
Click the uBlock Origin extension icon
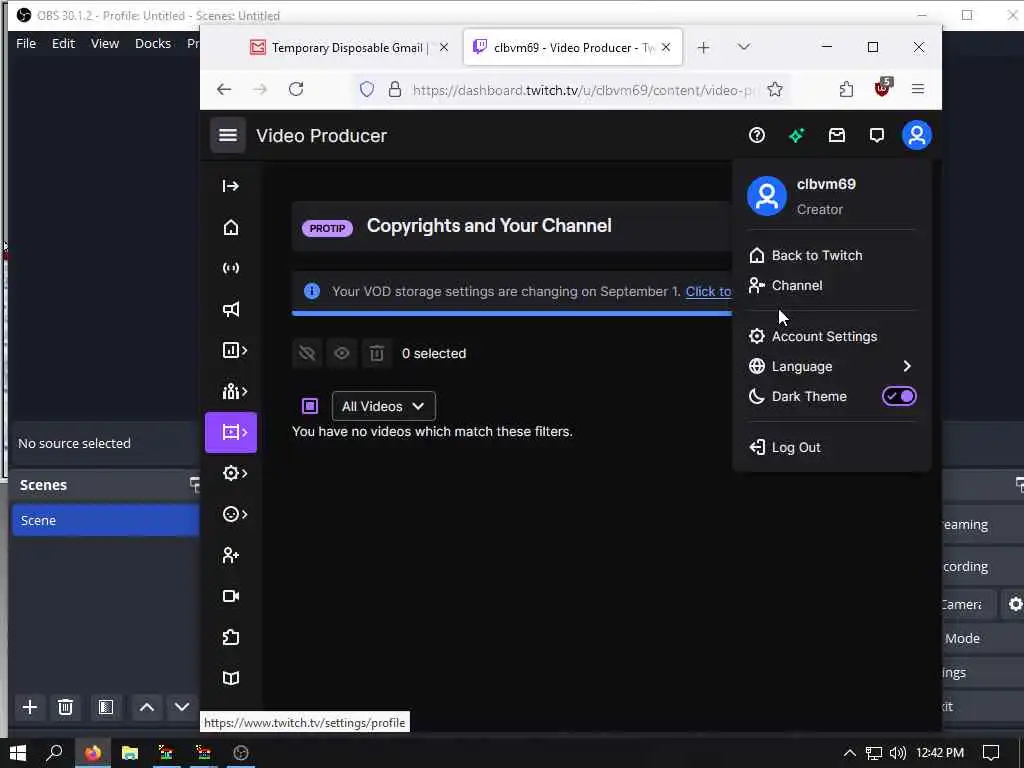(x=882, y=88)
